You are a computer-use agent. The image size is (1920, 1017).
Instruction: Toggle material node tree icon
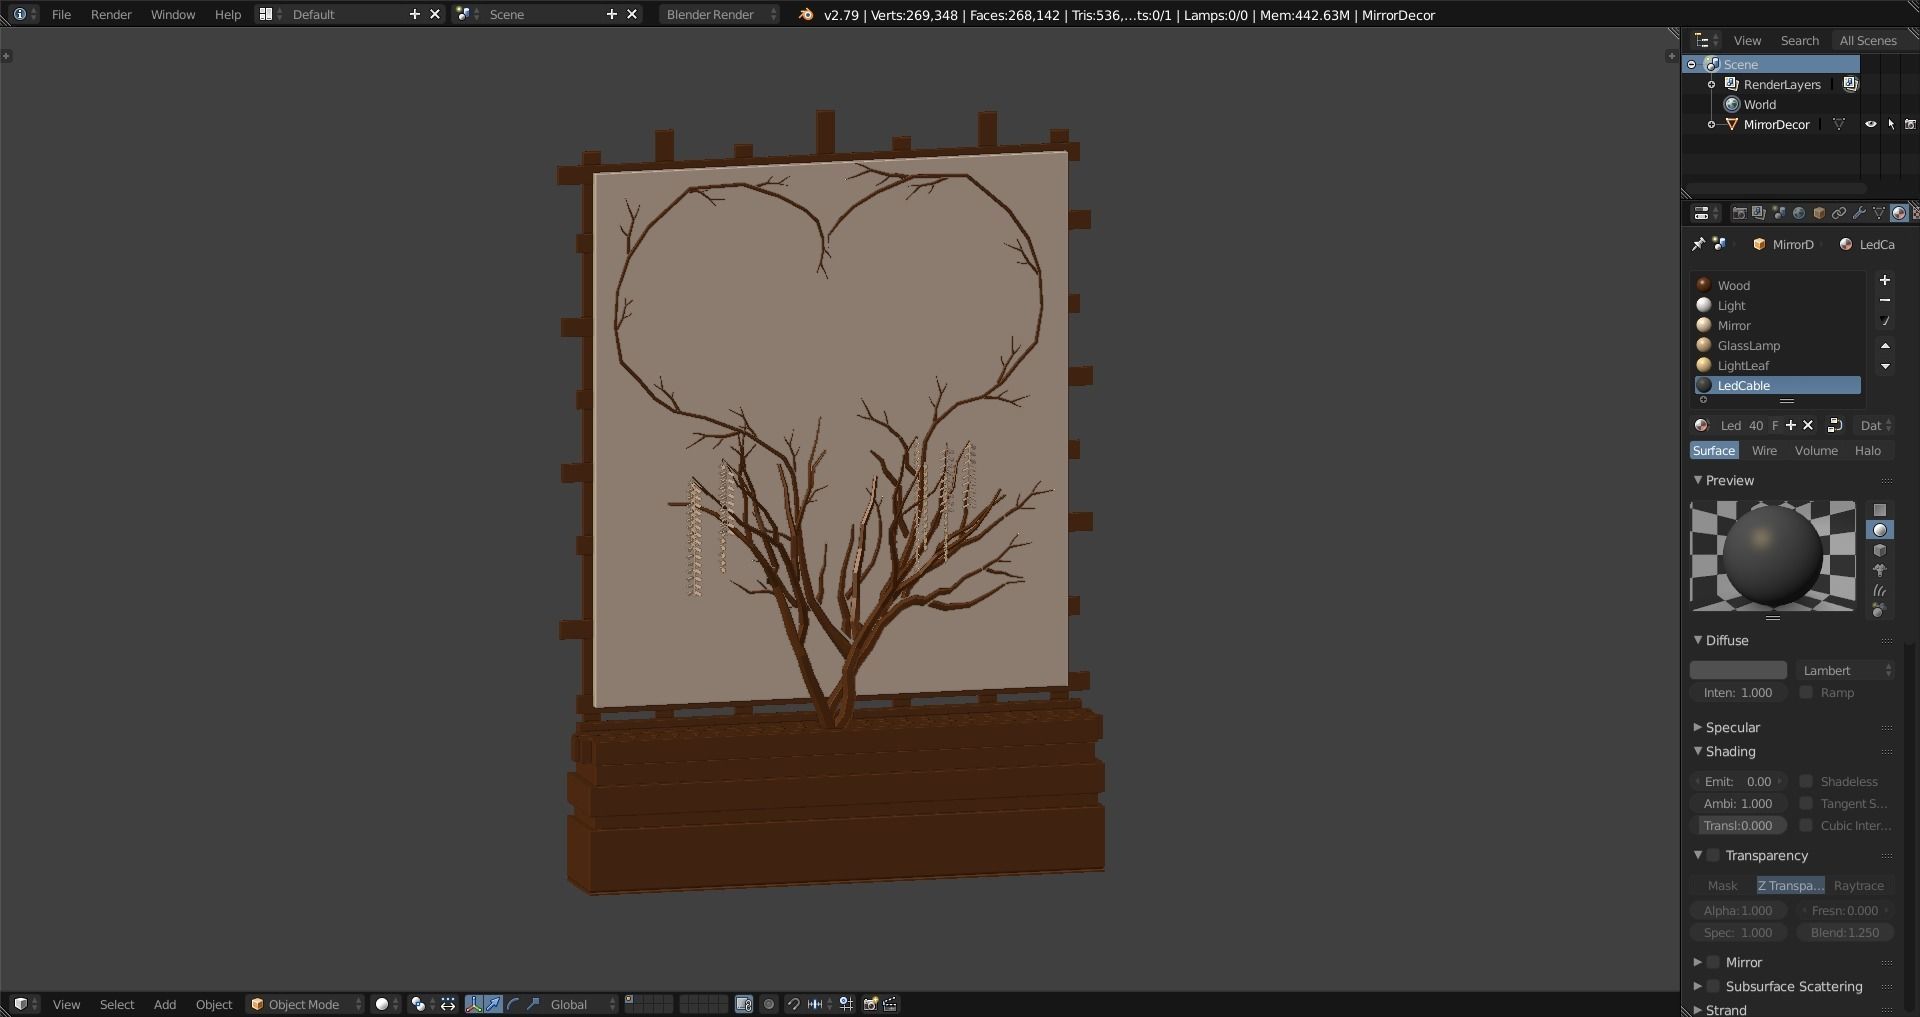coord(1835,425)
